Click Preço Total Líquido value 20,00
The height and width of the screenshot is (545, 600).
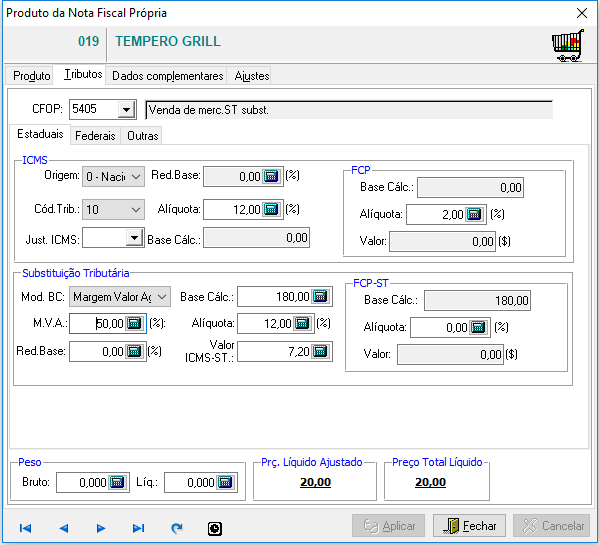[x=430, y=482]
